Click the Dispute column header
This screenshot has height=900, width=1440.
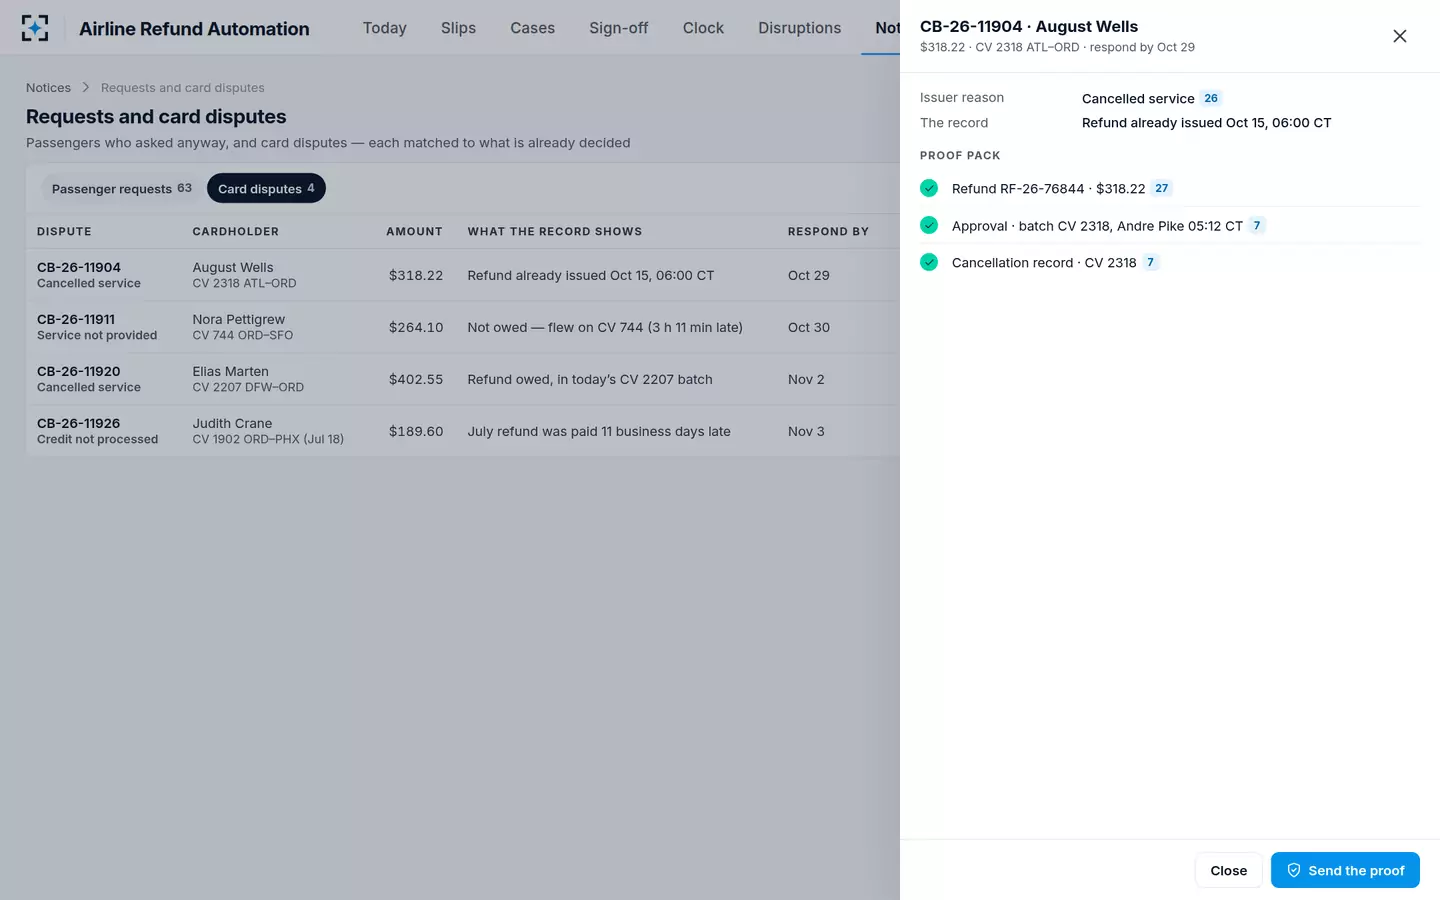click(64, 231)
